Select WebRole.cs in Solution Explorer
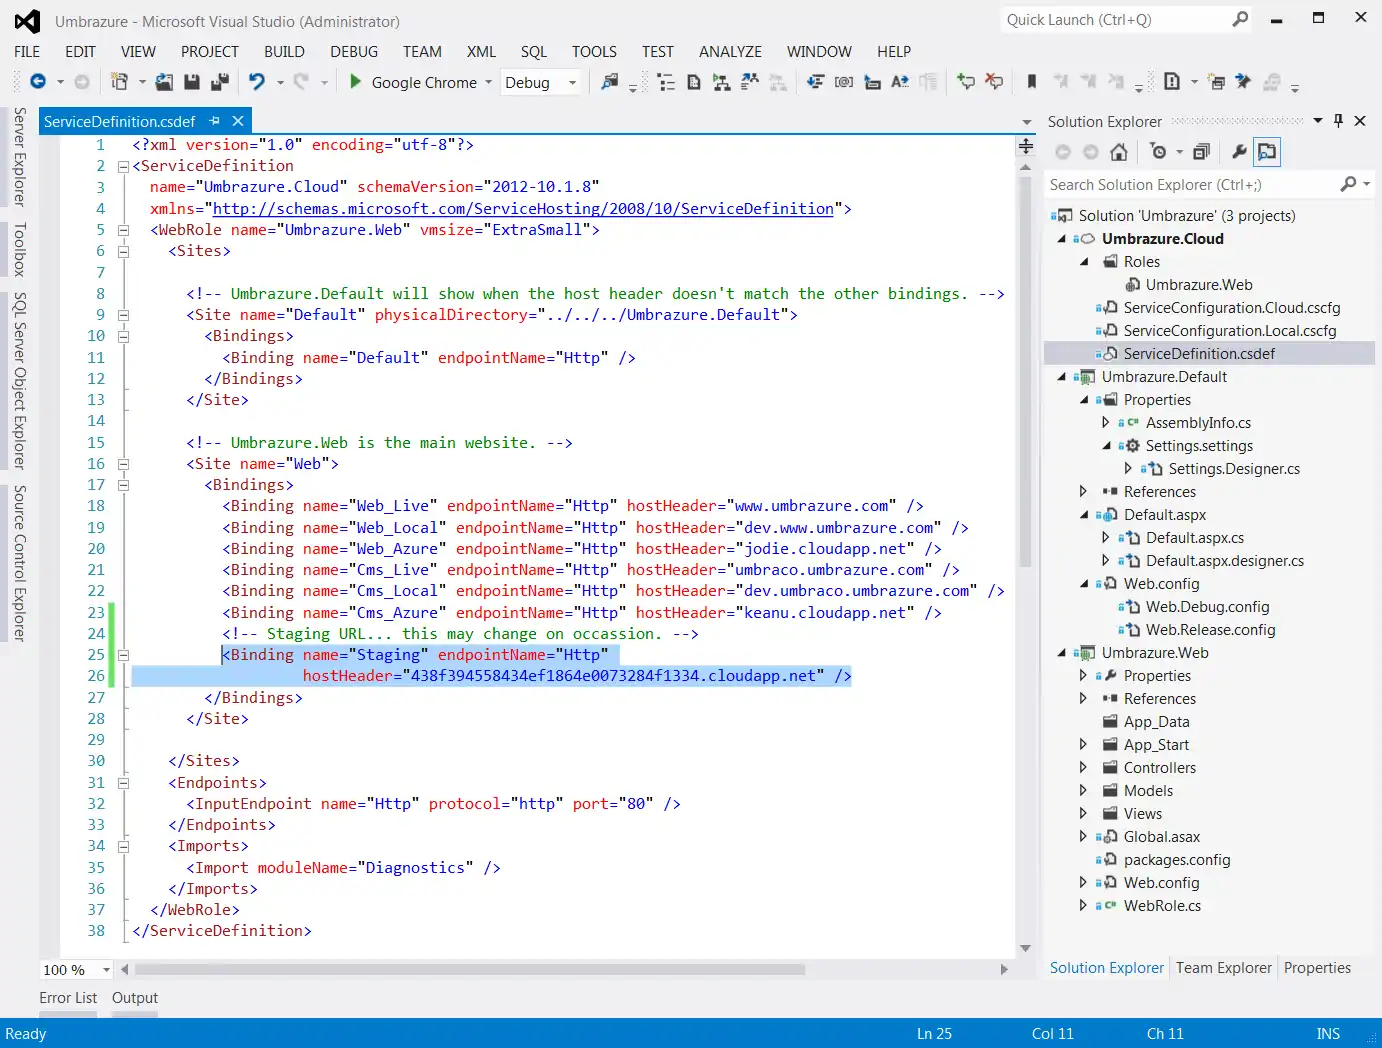The image size is (1382, 1048). pos(1162,905)
